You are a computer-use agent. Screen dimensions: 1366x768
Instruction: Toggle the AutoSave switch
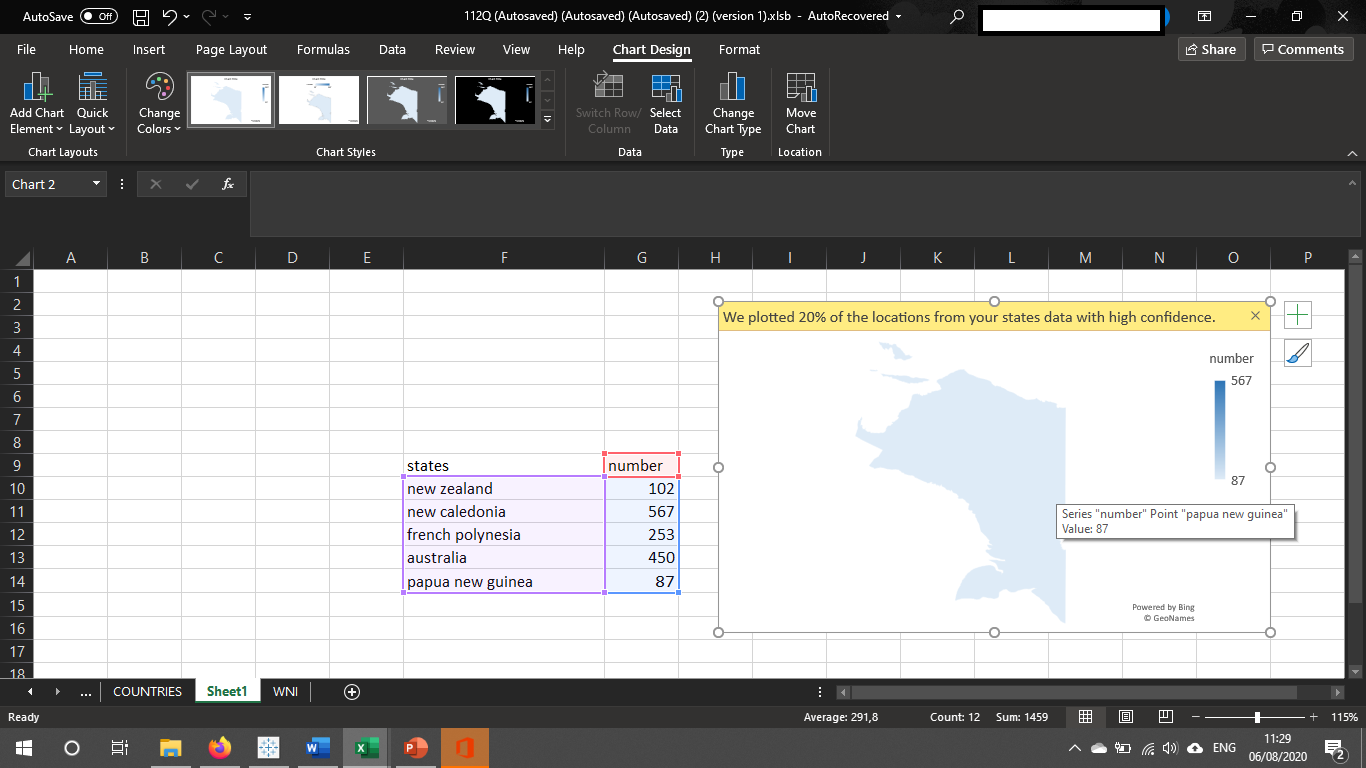point(98,17)
